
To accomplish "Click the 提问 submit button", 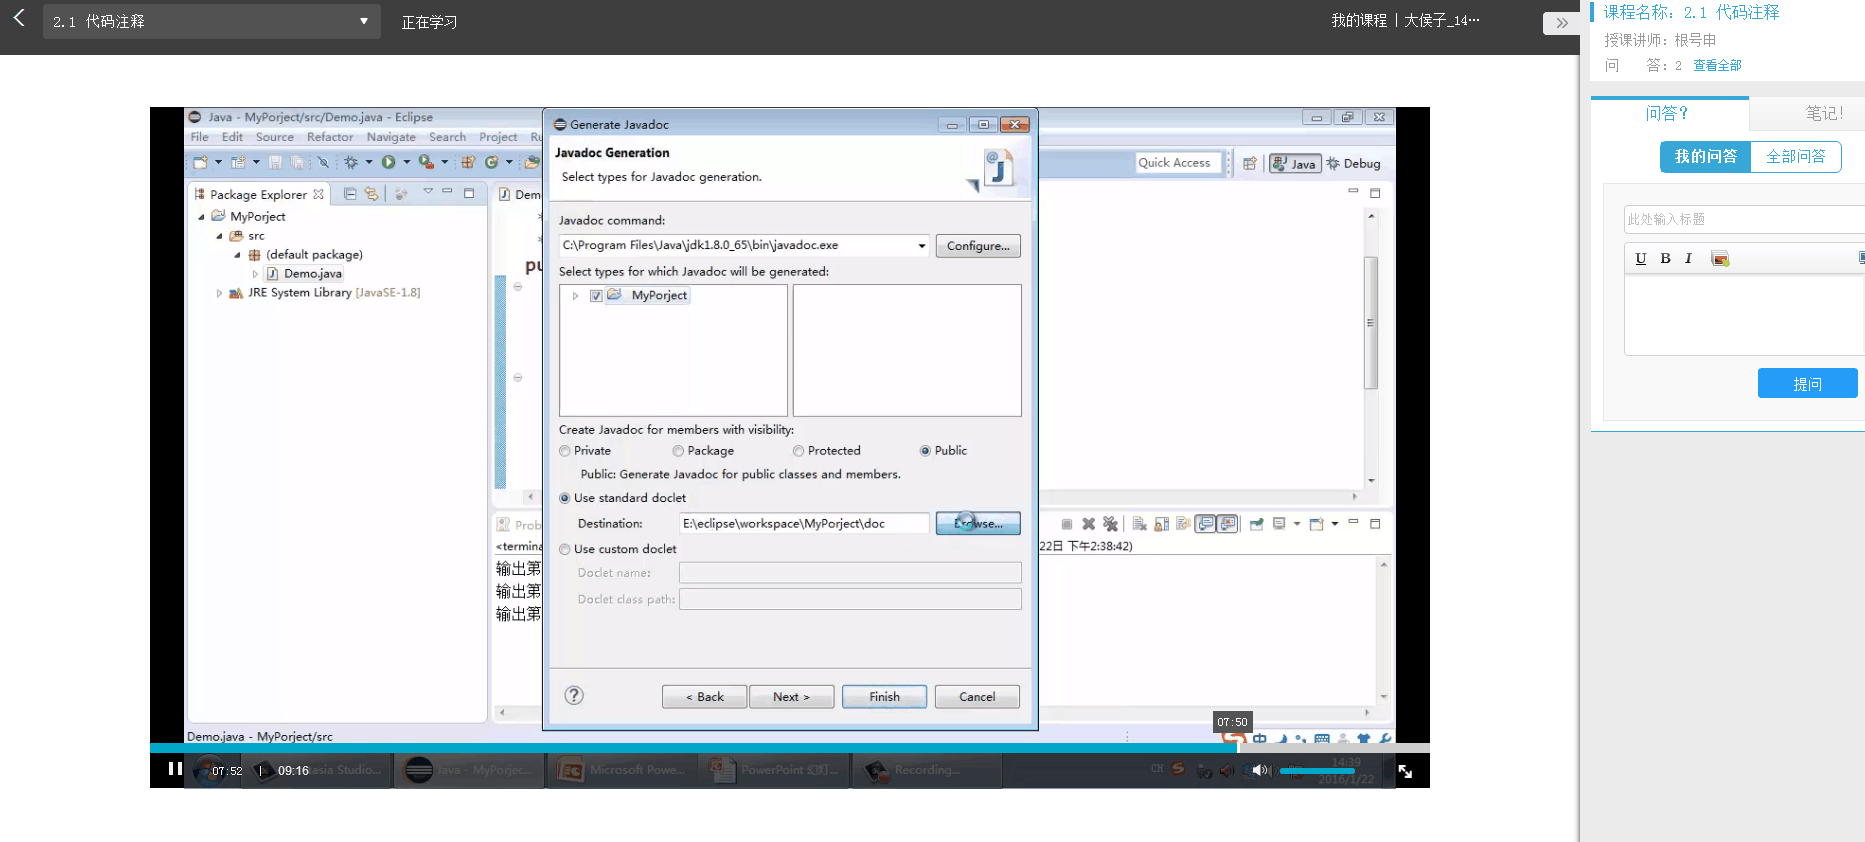I will pos(1807,383).
